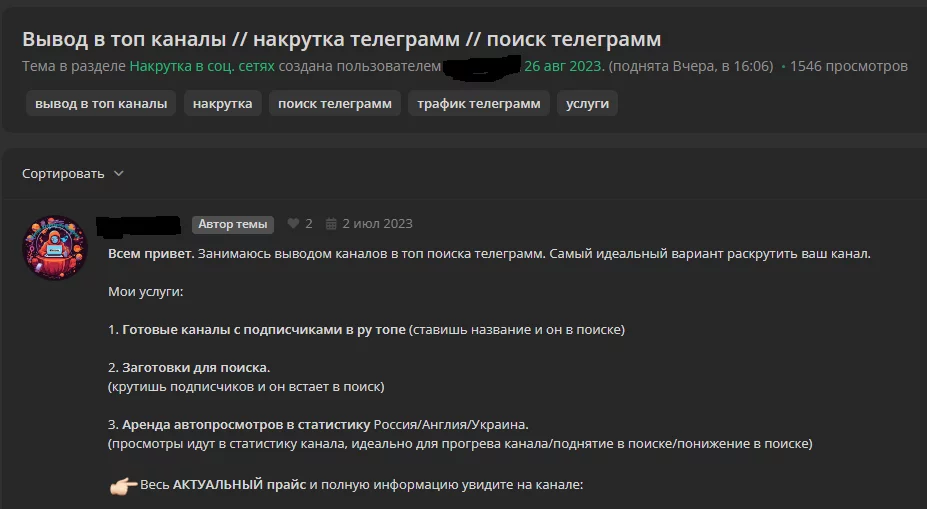Click the 'Автор темы' badge
The width and height of the screenshot is (927, 509).
pyautogui.click(x=232, y=224)
